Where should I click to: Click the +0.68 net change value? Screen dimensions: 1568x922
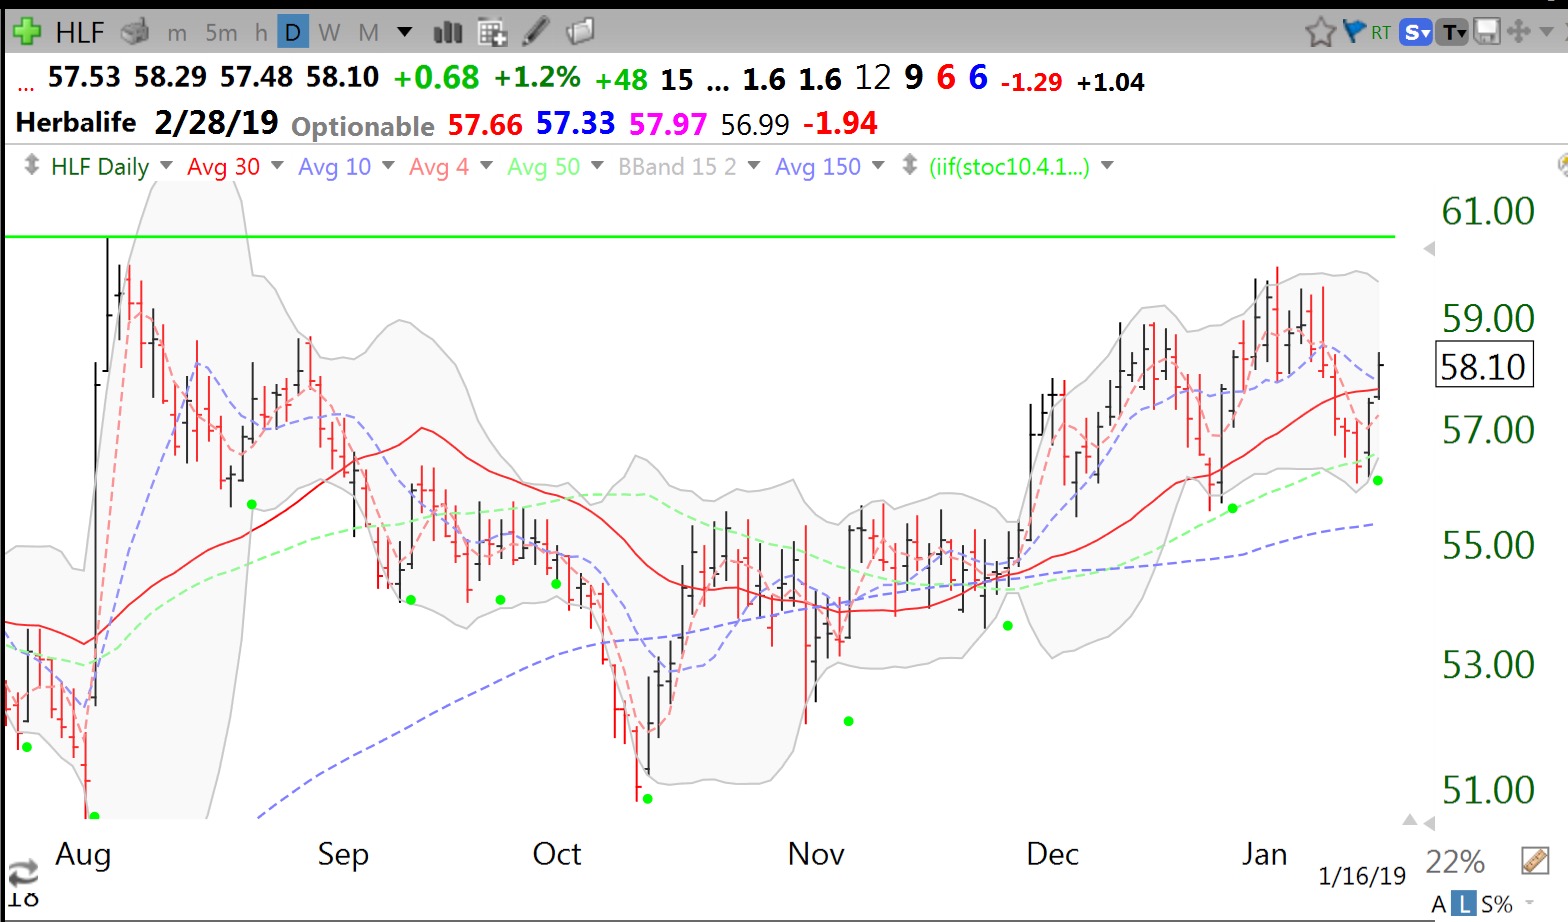pos(437,77)
